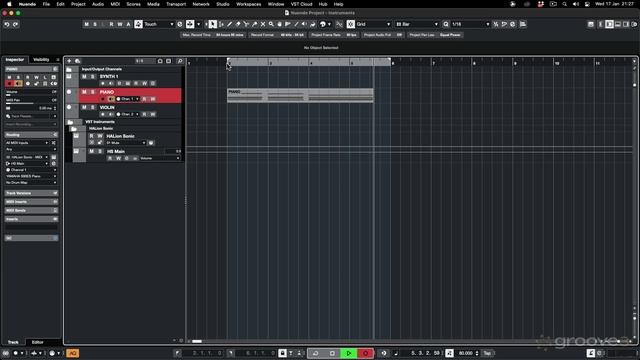Toggle Record Enable on PIANO track
Screen dimensions: 640x360
[x=102, y=99]
